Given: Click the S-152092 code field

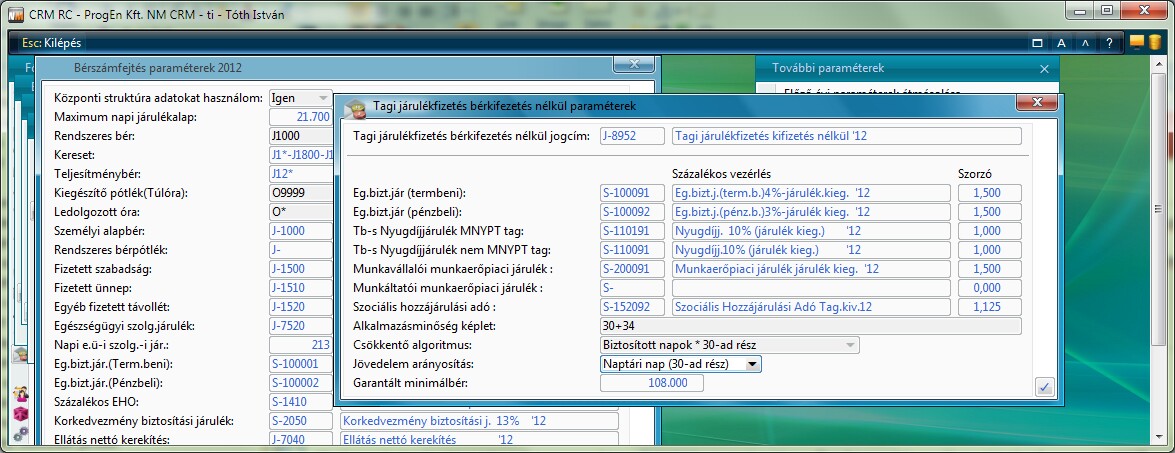Looking at the screenshot, I should pyautogui.click(x=632, y=307).
